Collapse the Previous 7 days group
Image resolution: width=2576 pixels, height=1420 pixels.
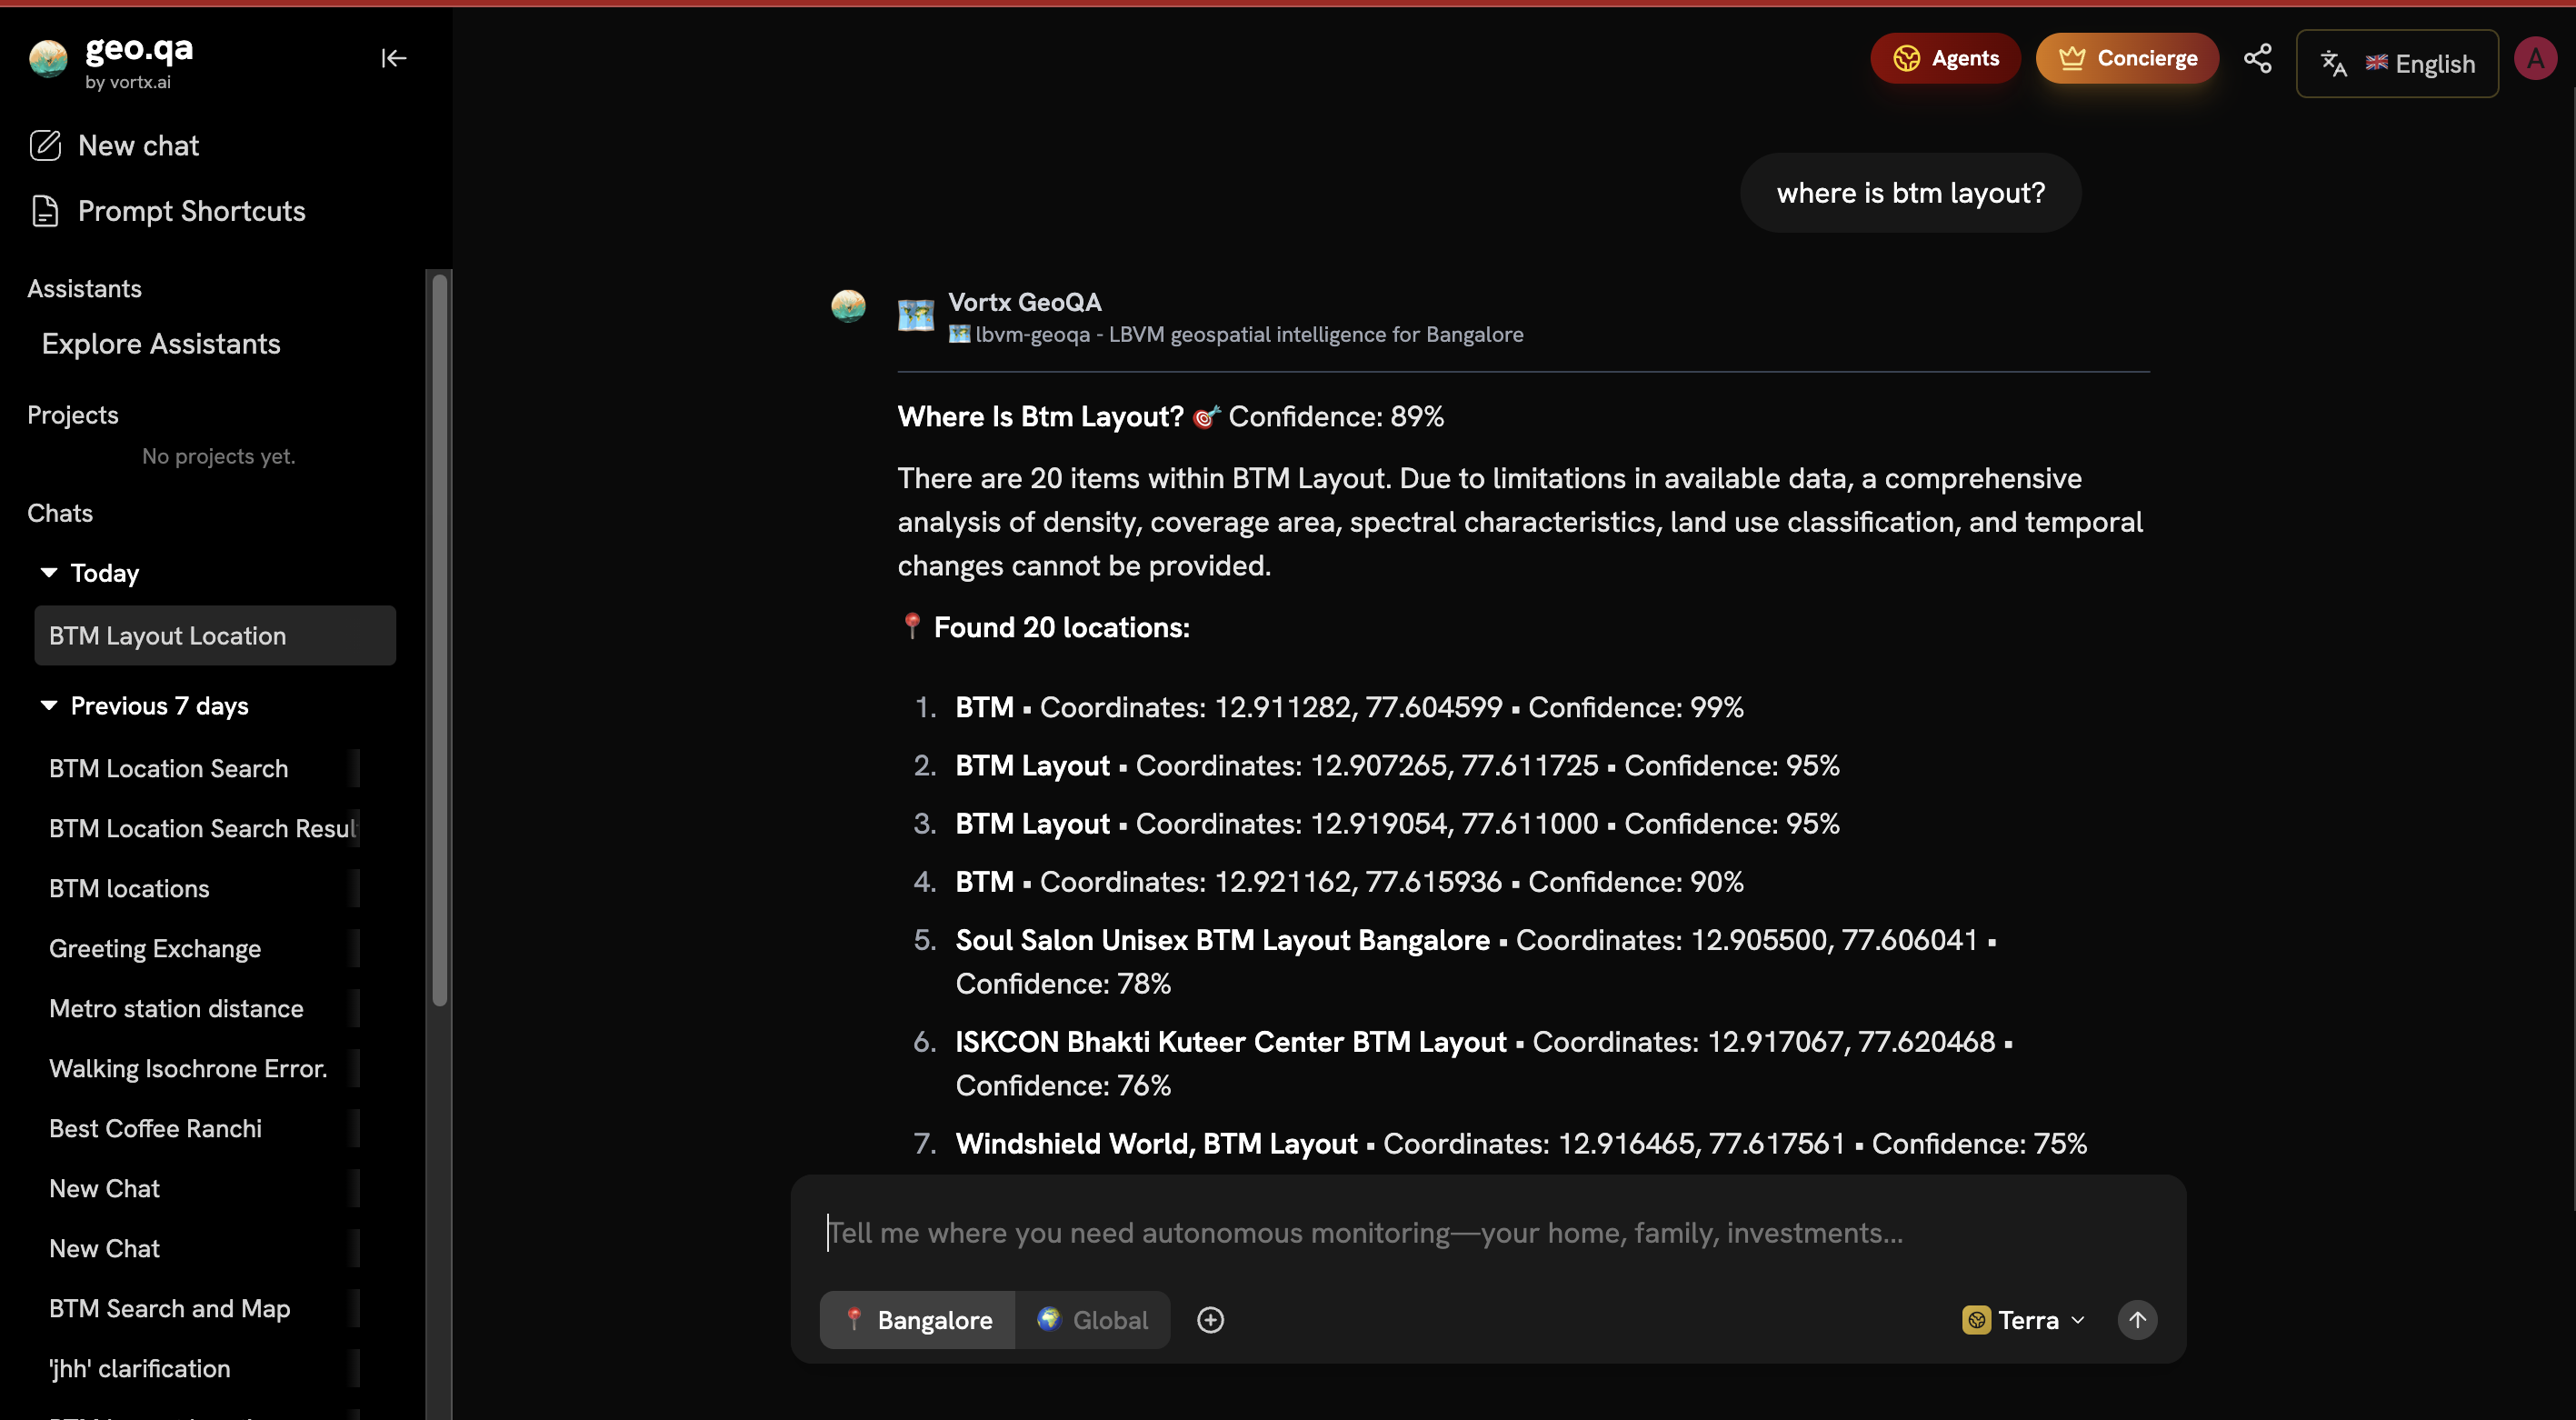tap(48, 706)
